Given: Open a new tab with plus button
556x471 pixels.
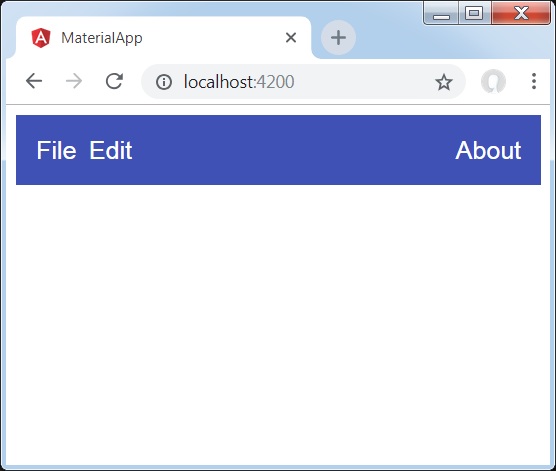Looking at the screenshot, I should 338,38.
